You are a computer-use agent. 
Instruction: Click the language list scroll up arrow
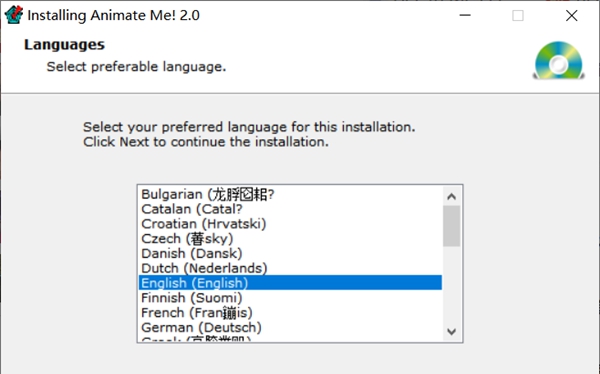click(x=452, y=196)
